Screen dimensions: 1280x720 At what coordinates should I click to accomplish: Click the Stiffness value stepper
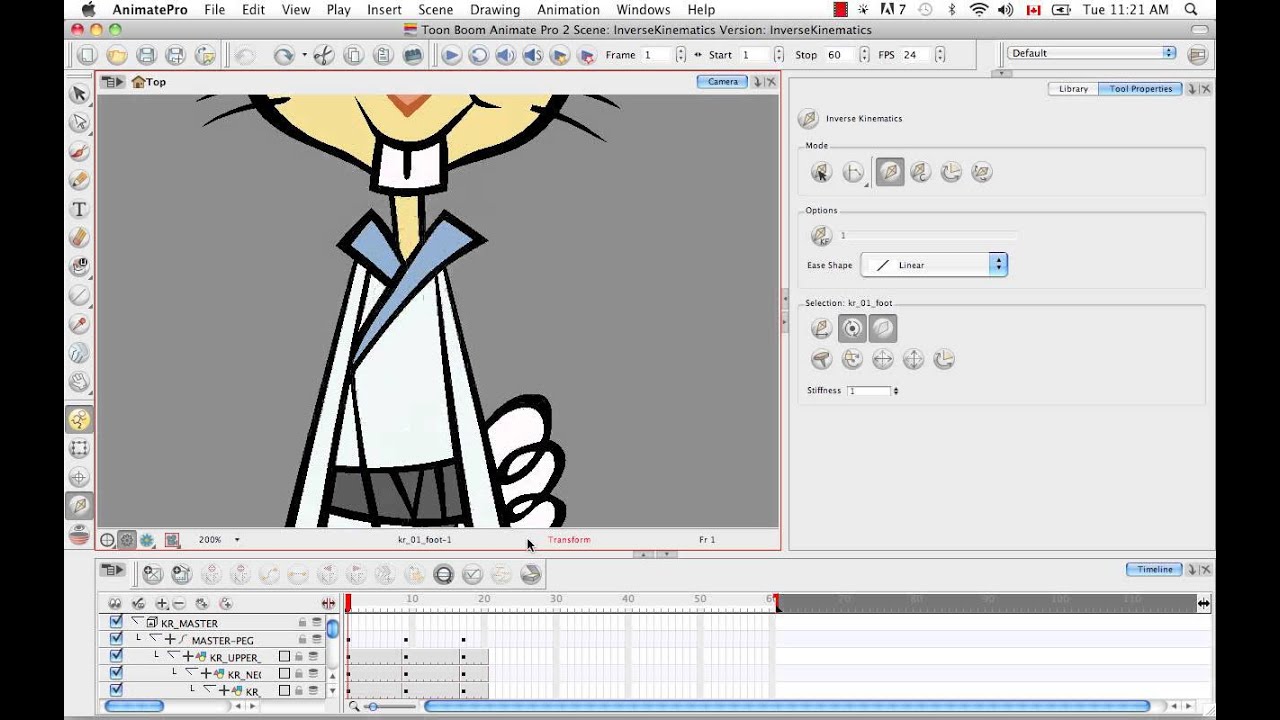coord(895,391)
